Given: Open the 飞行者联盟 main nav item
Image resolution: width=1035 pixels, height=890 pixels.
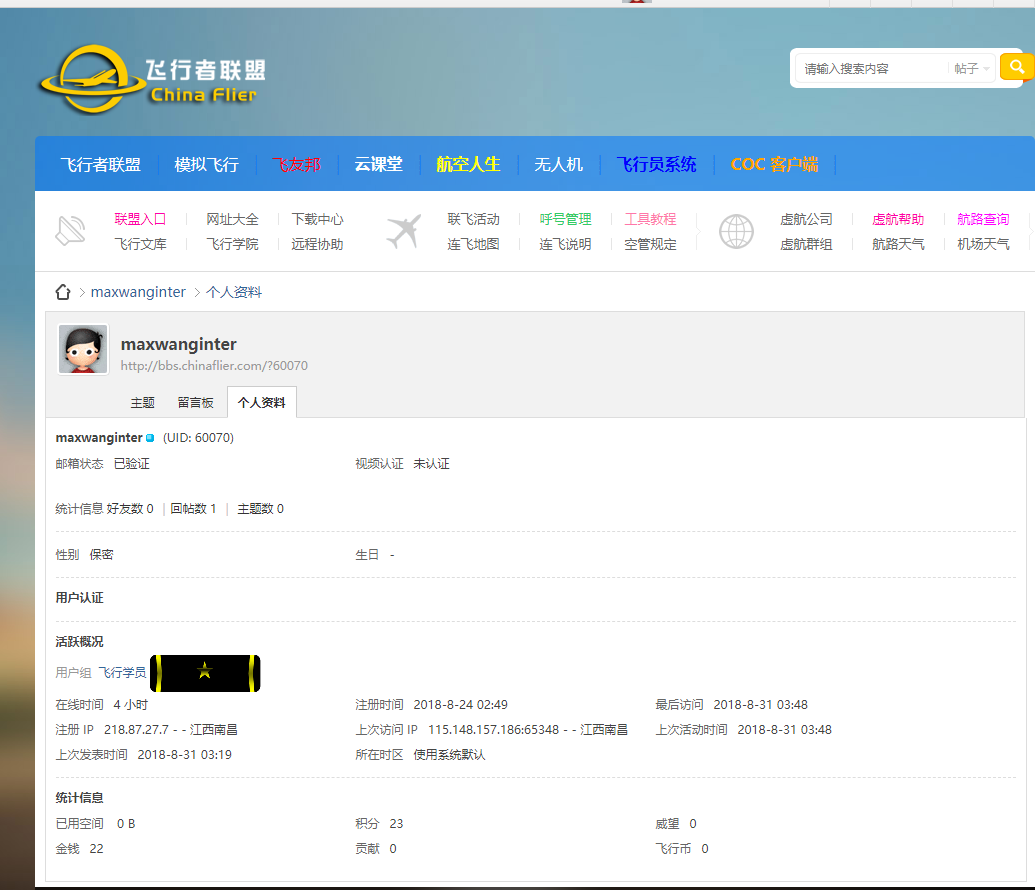Looking at the screenshot, I should point(100,164).
